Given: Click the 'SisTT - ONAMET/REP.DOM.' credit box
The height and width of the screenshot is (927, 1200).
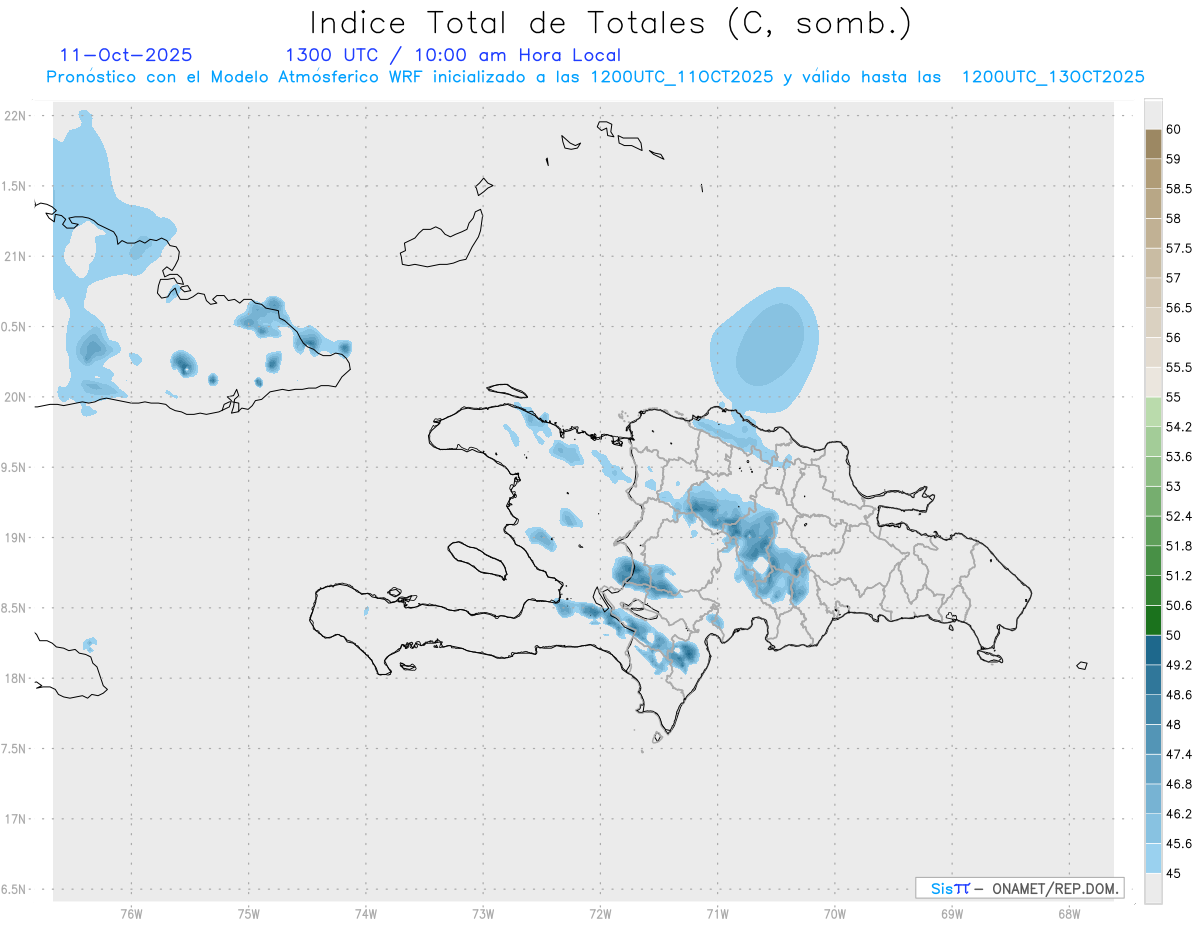Looking at the screenshot, I should click(x=1020, y=888).
